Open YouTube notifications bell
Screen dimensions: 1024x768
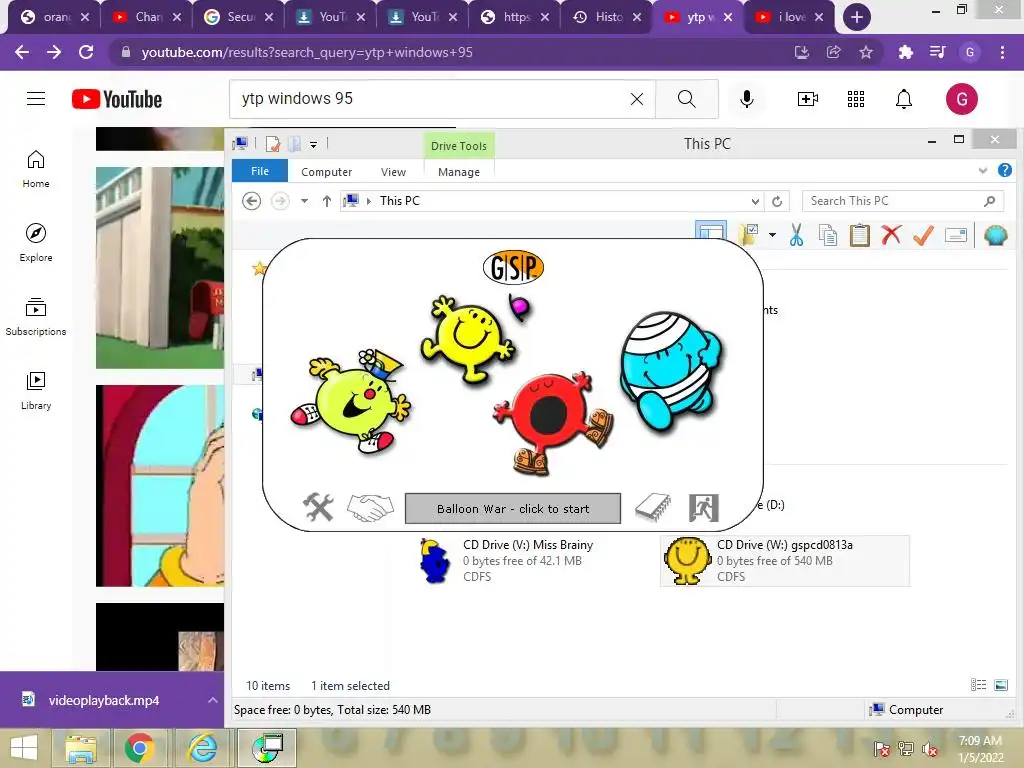click(904, 99)
